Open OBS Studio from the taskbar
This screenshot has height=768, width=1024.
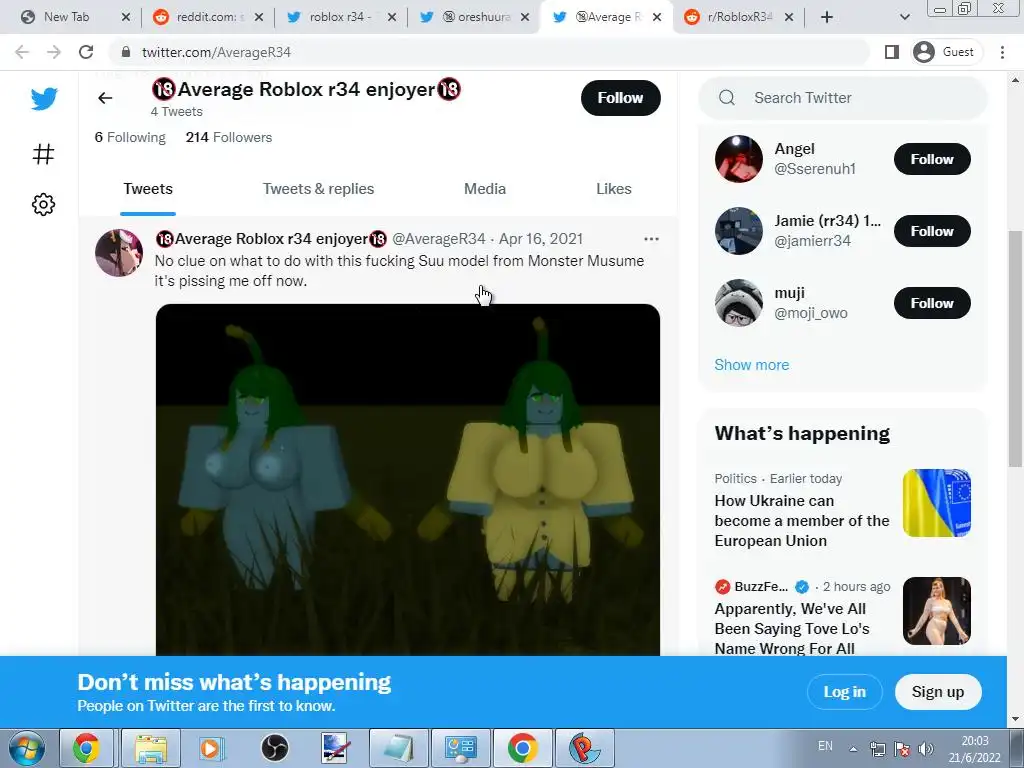click(x=275, y=748)
